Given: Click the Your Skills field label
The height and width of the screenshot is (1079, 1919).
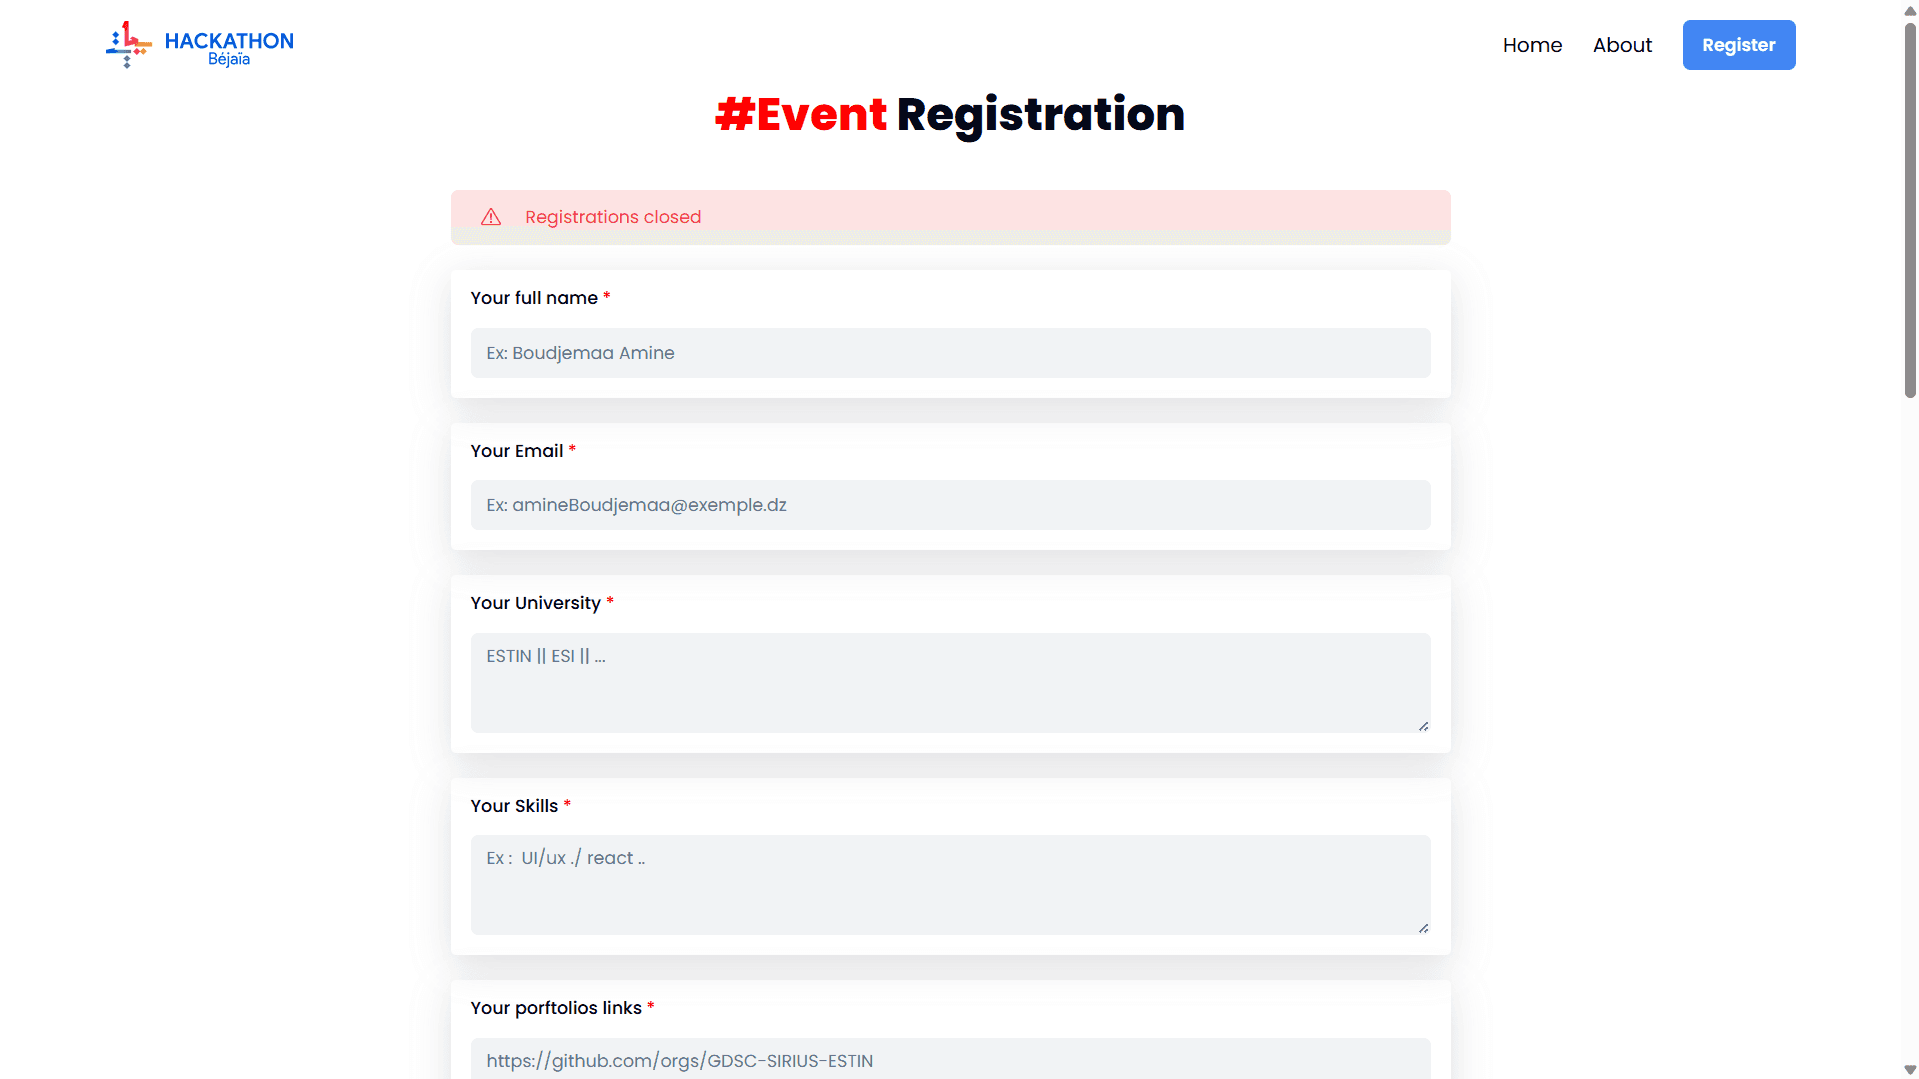Looking at the screenshot, I should [x=513, y=805].
